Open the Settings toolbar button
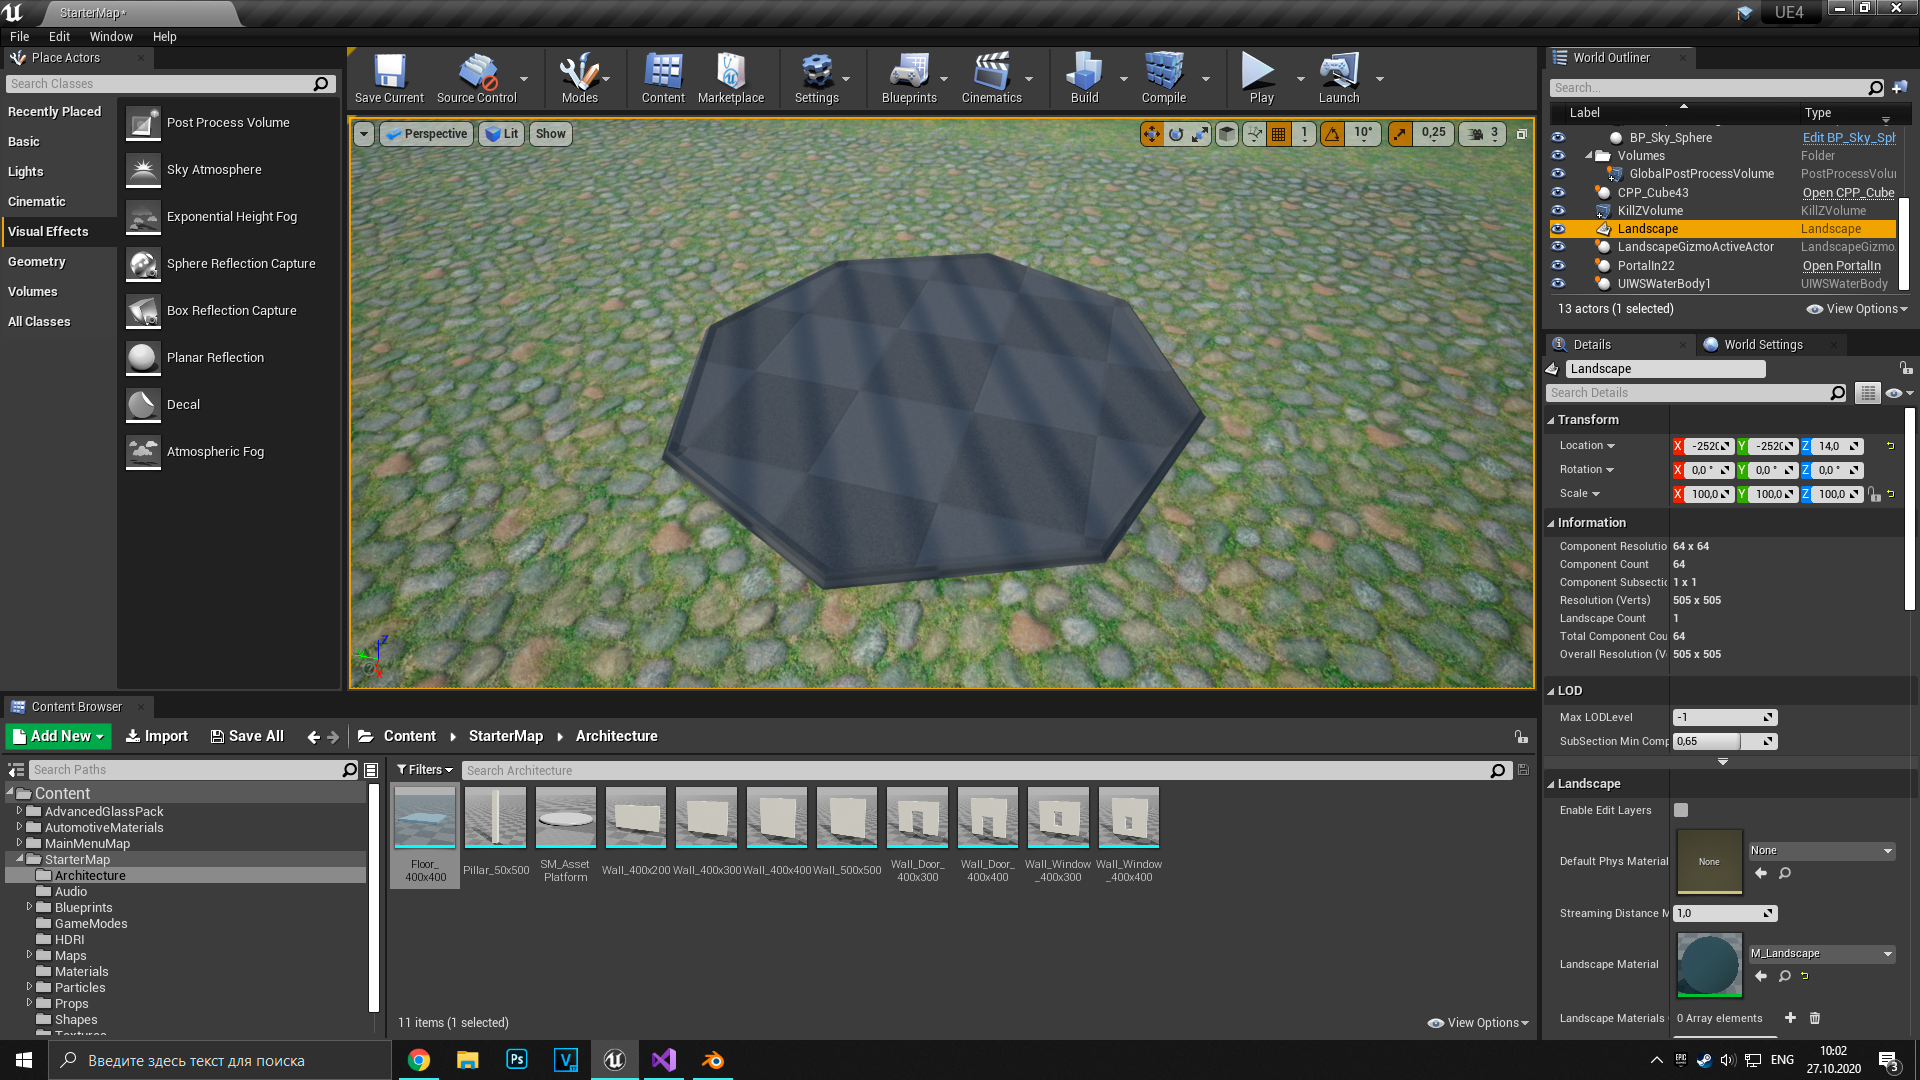Image resolution: width=1920 pixels, height=1080 pixels. (817, 78)
